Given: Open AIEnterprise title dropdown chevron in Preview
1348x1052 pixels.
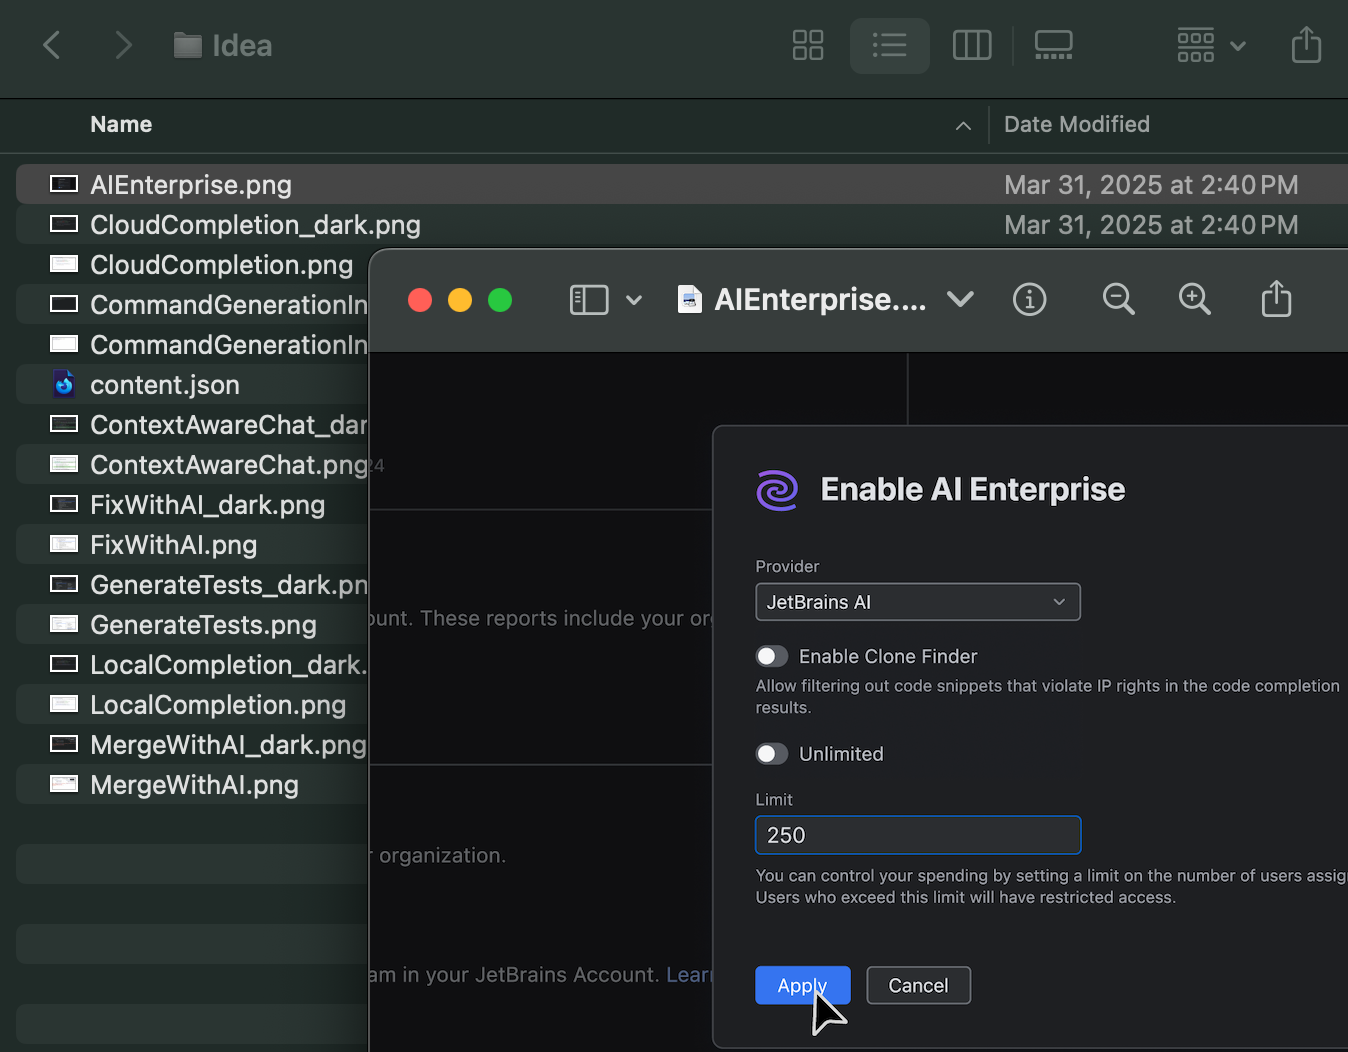Looking at the screenshot, I should click(x=960, y=299).
